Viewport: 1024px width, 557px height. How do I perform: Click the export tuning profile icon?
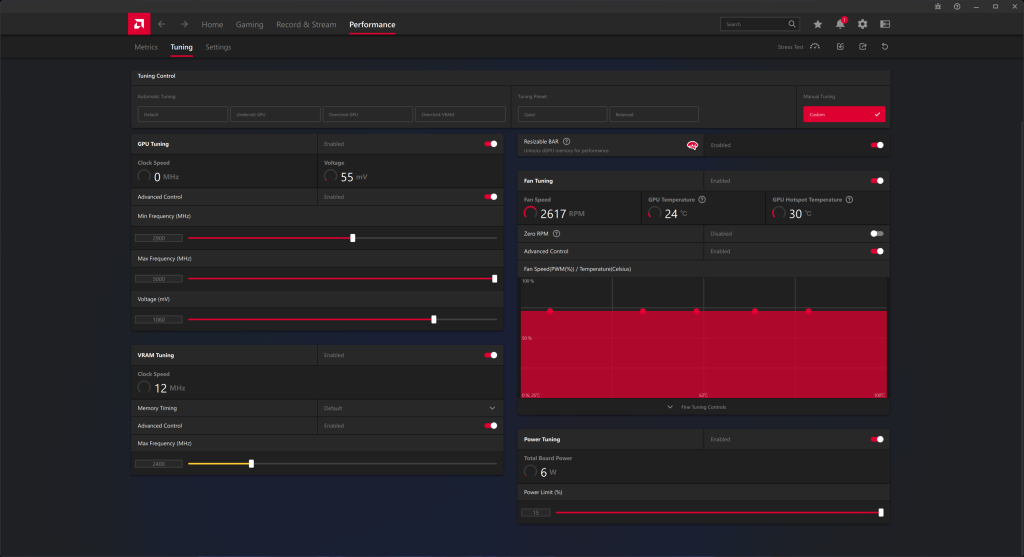[x=862, y=47]
